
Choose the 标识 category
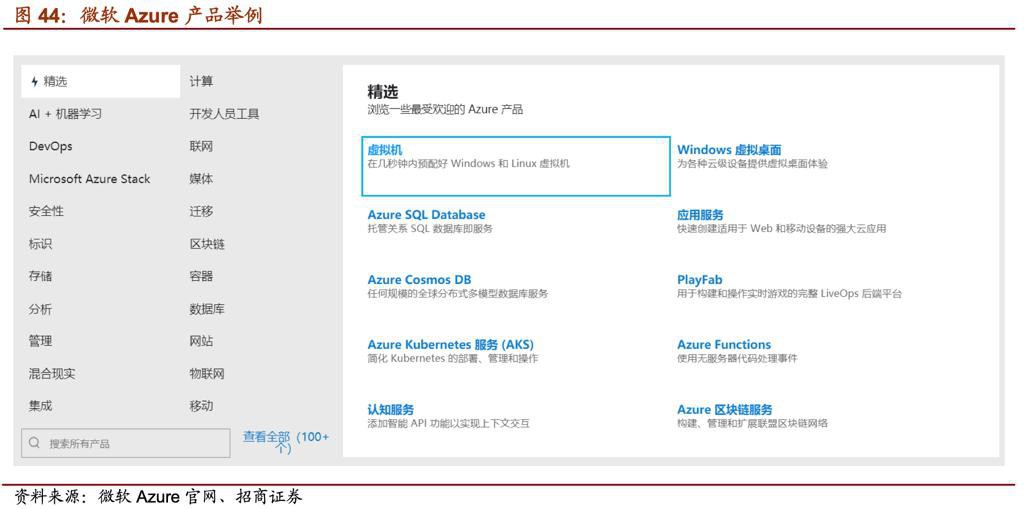(x=40, y=244)
